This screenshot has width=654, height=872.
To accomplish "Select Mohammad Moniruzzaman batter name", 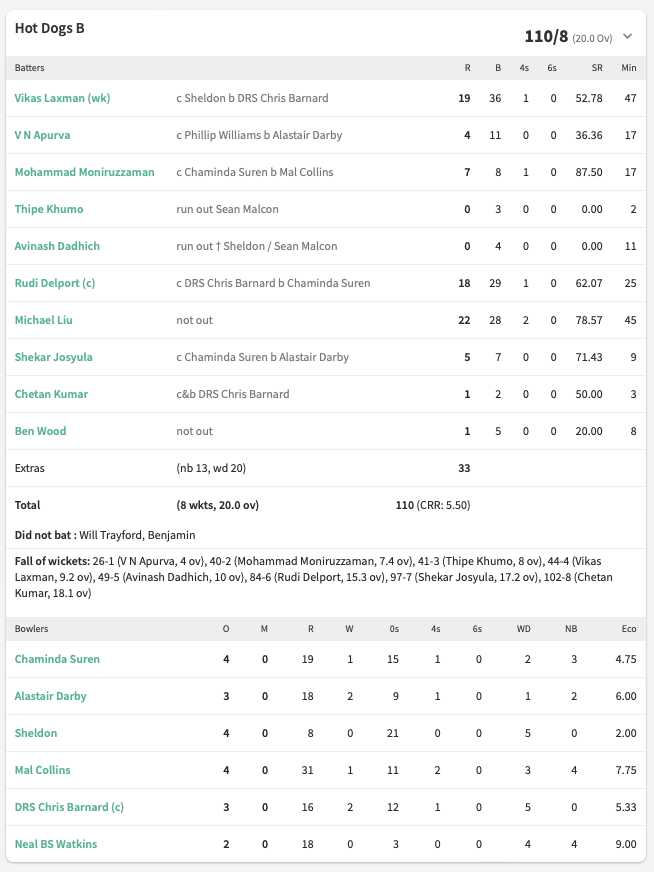I will pos(85,172).
